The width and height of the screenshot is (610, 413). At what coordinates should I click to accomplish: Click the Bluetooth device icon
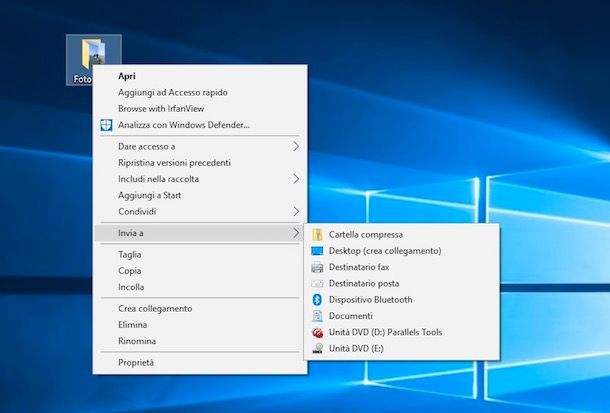click(x=317, y=299)
